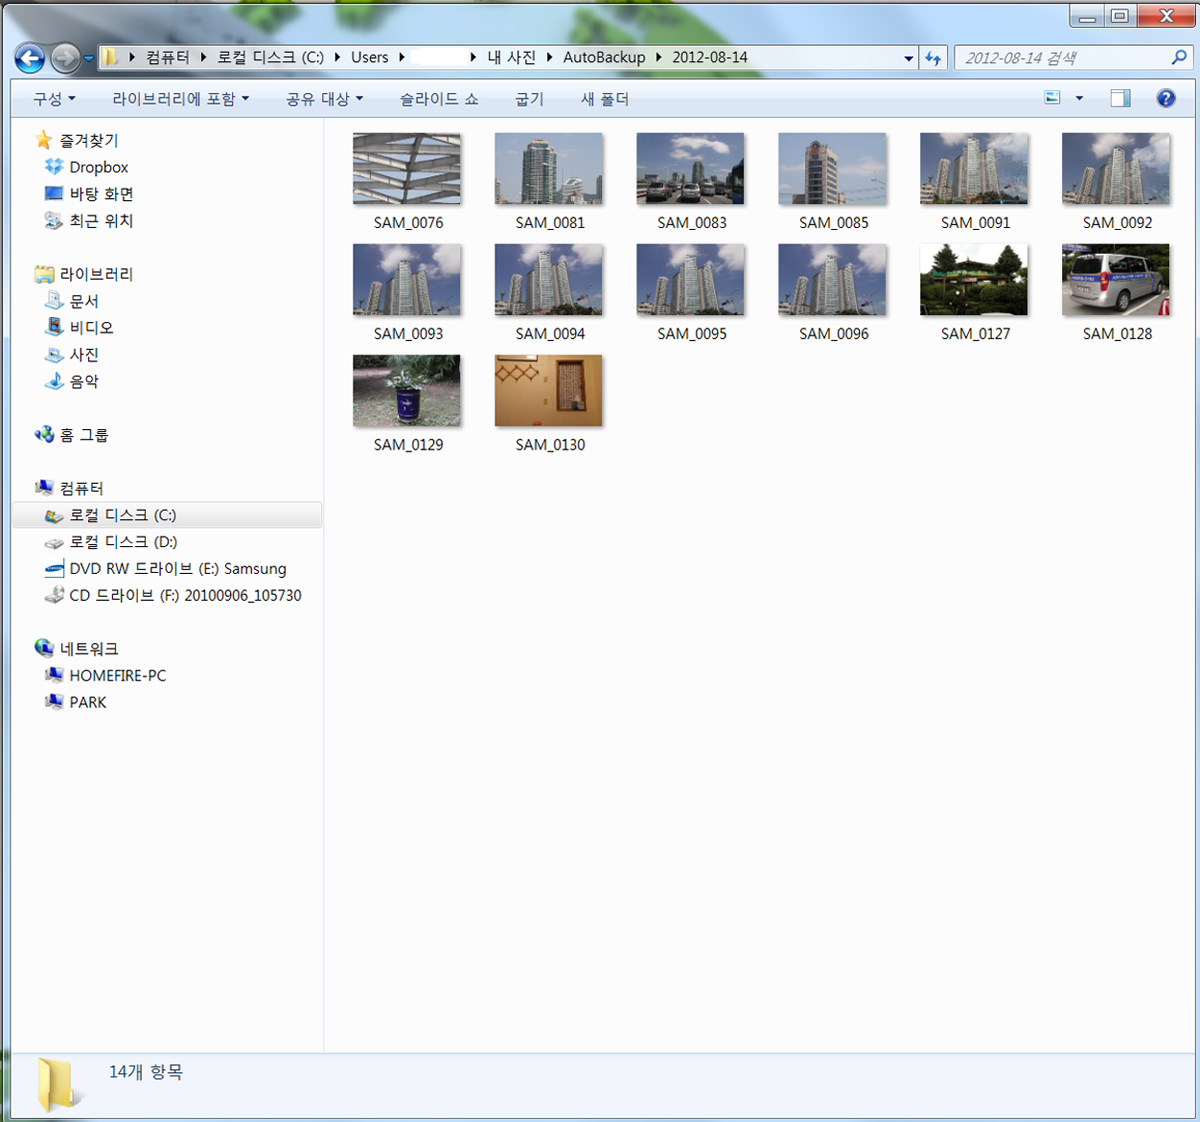Open the 공유 대상 menu
Image resolution: width=1200 pixels, height=1122 pixels.
click(324, 99)
